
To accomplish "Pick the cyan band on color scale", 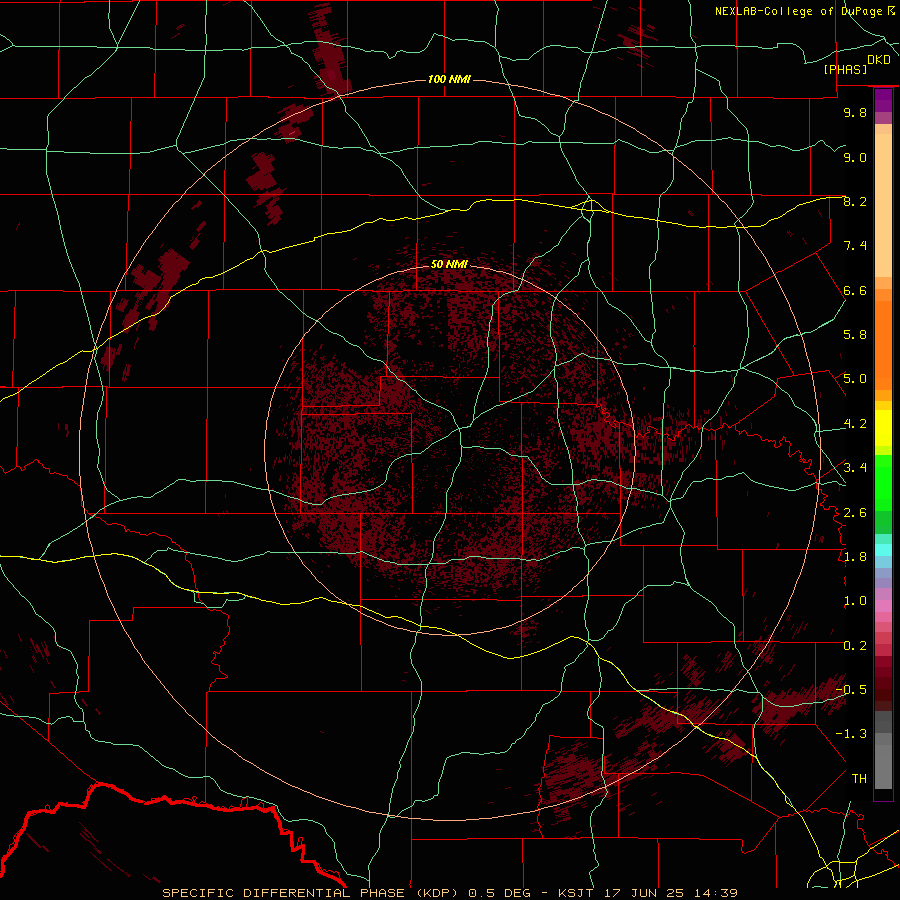I will pos(883,550).
